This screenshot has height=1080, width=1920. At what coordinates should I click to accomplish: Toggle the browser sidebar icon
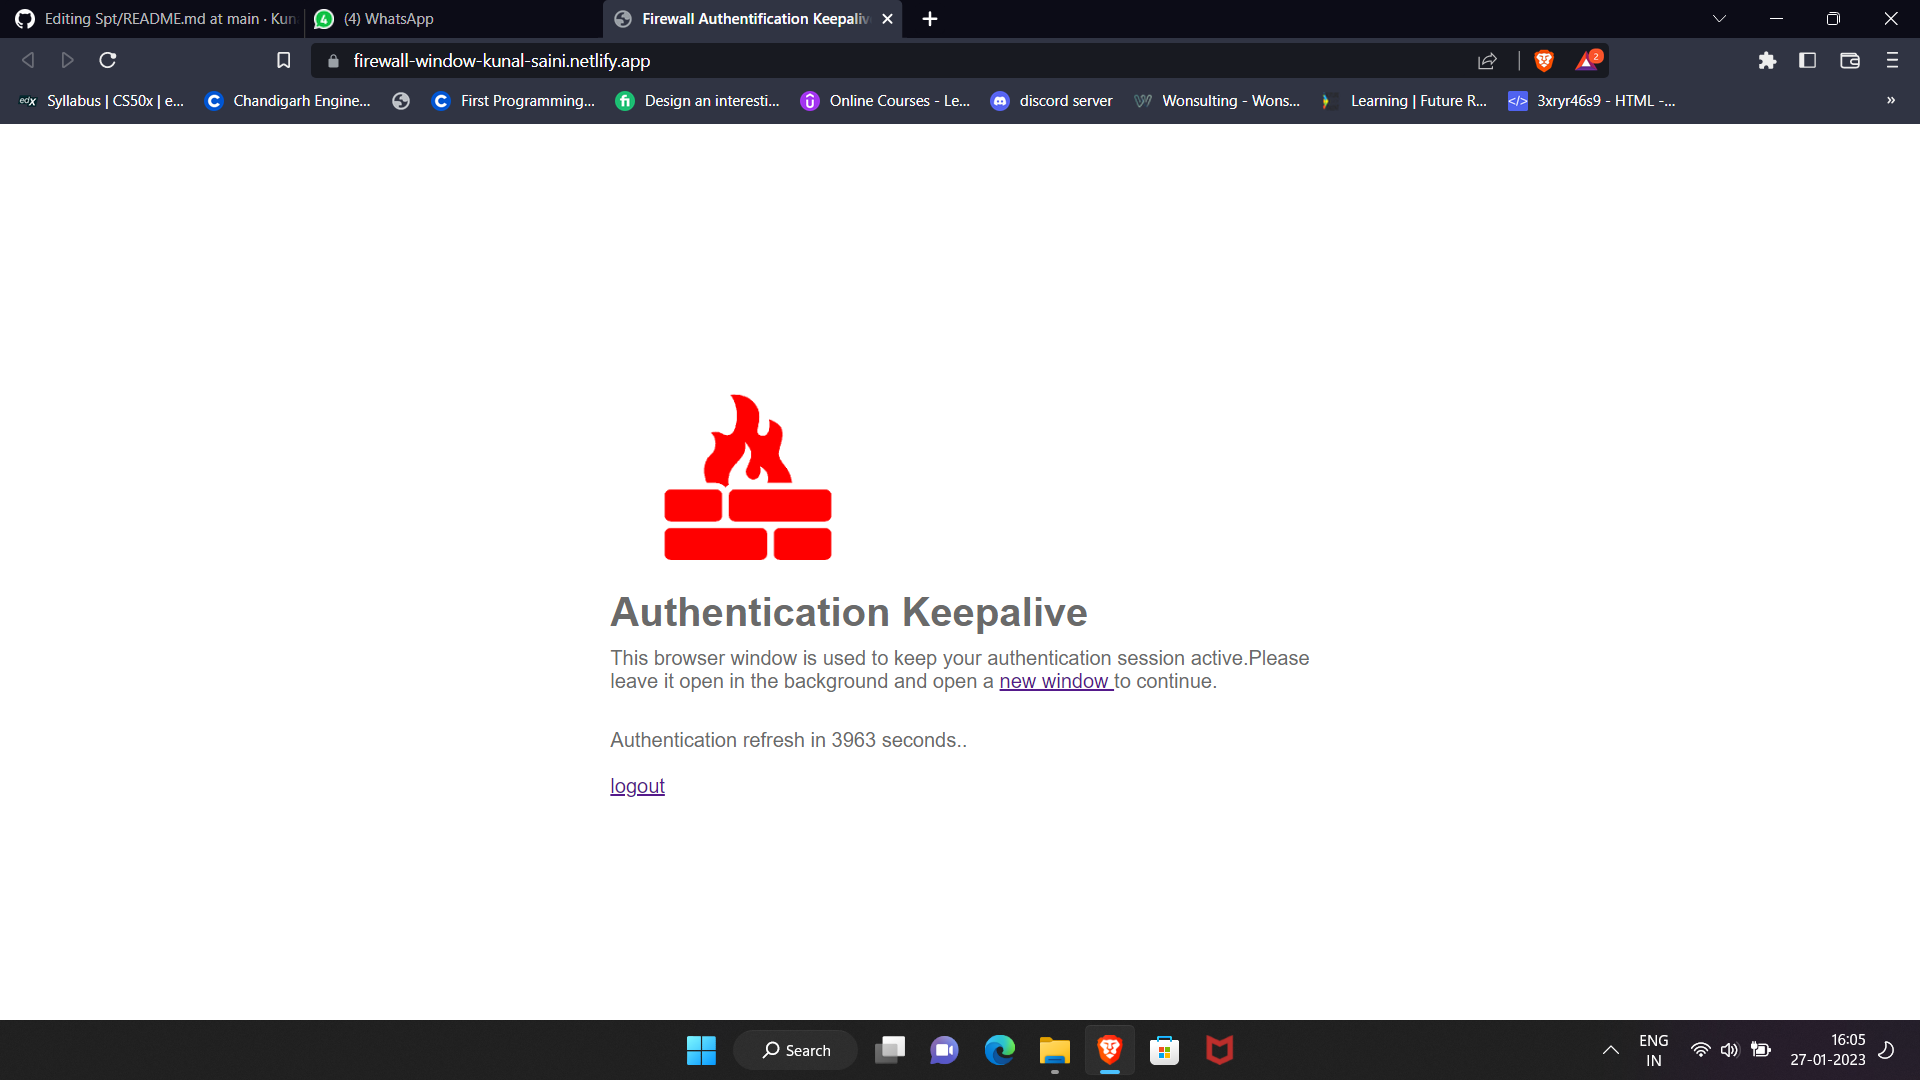click(1808, 60)
